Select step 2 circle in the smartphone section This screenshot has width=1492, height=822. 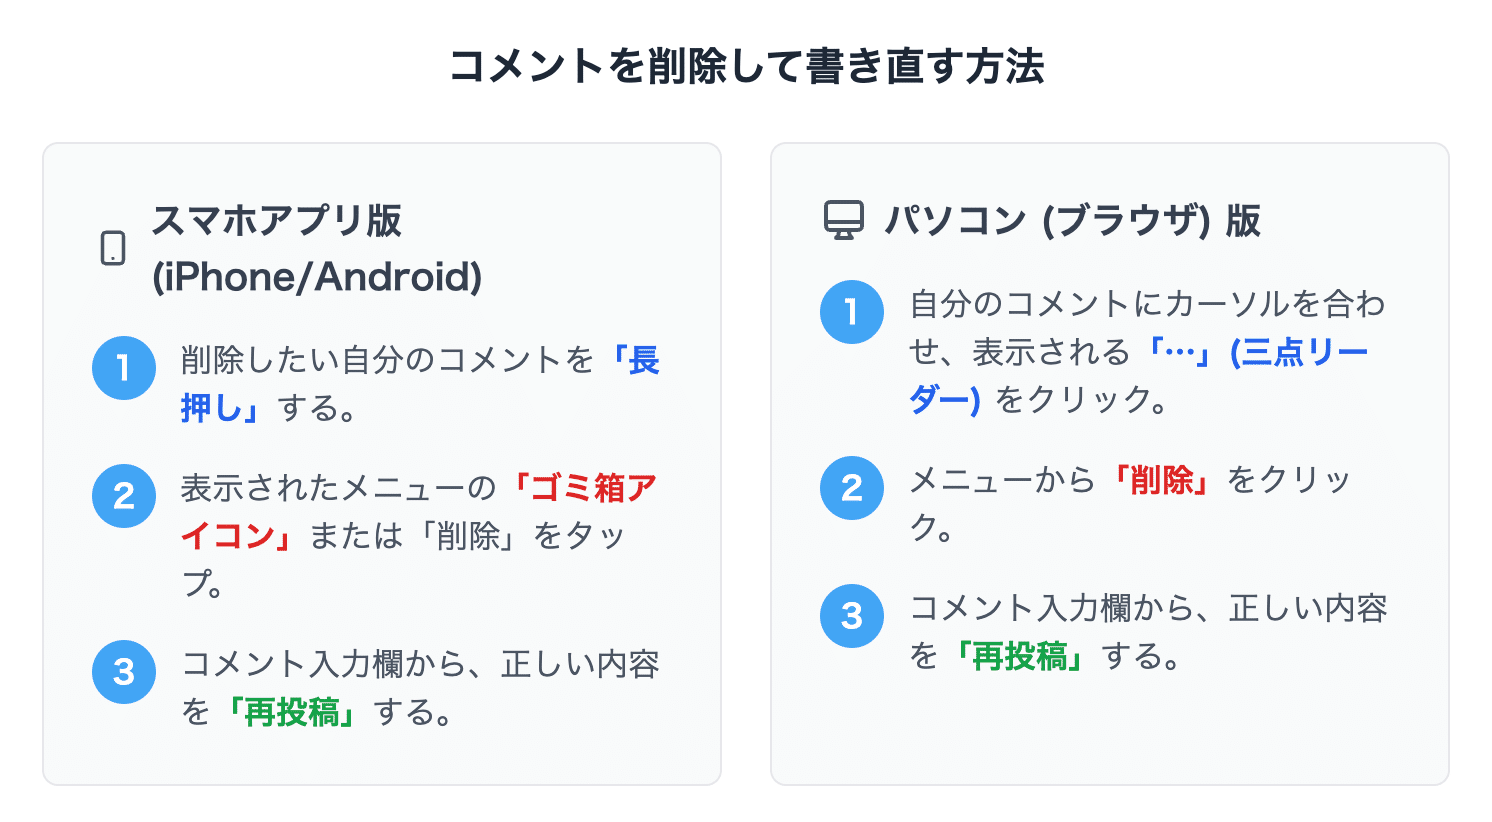(124, 496)
